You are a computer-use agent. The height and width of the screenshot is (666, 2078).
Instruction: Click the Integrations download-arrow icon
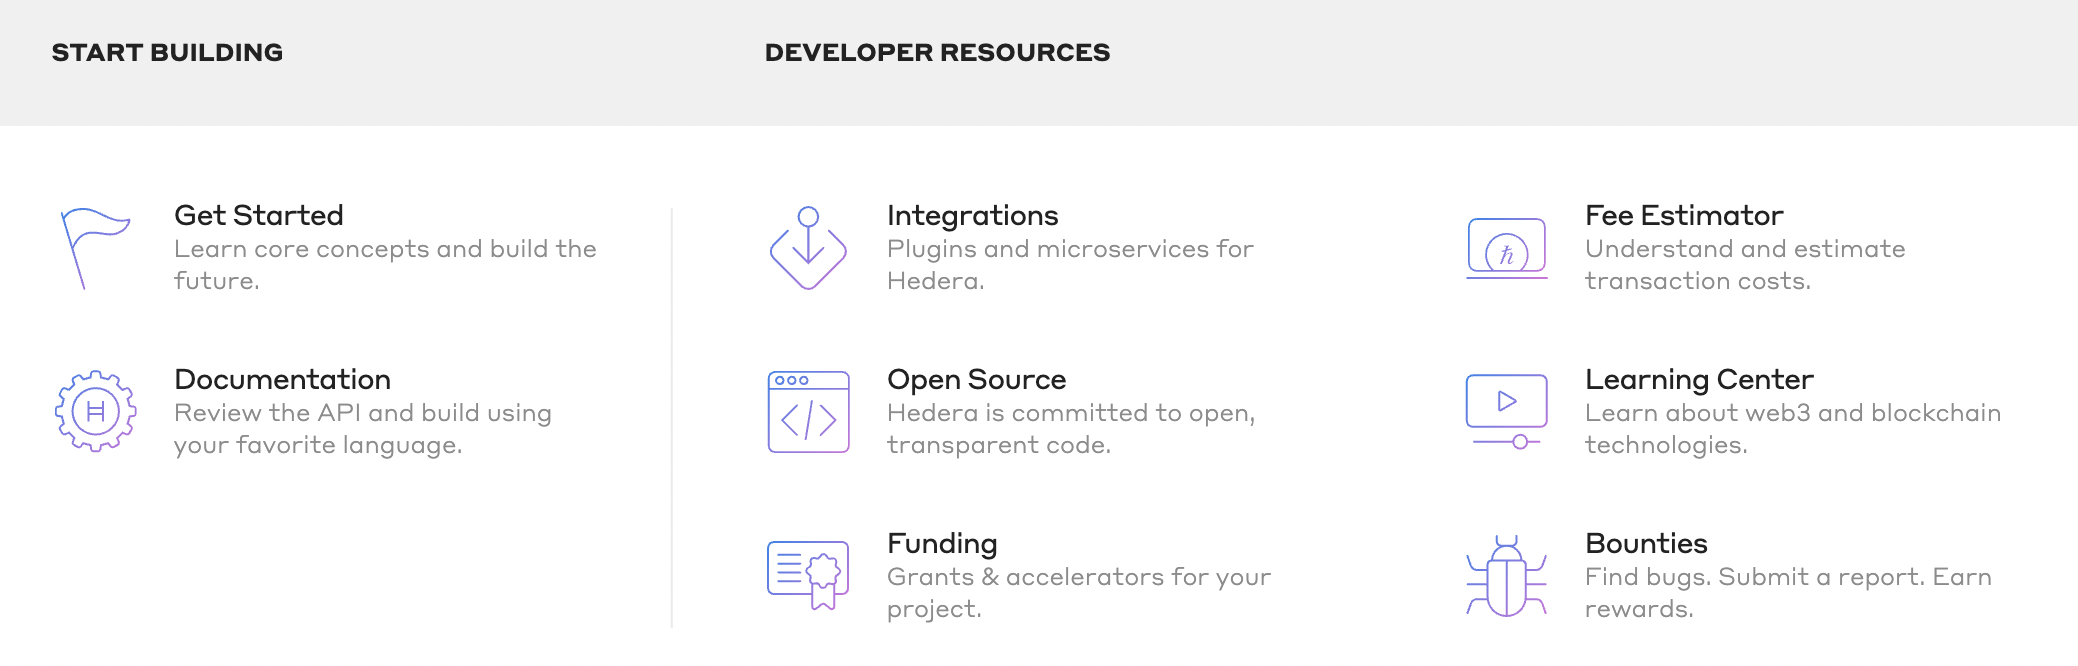pos(808,248)
